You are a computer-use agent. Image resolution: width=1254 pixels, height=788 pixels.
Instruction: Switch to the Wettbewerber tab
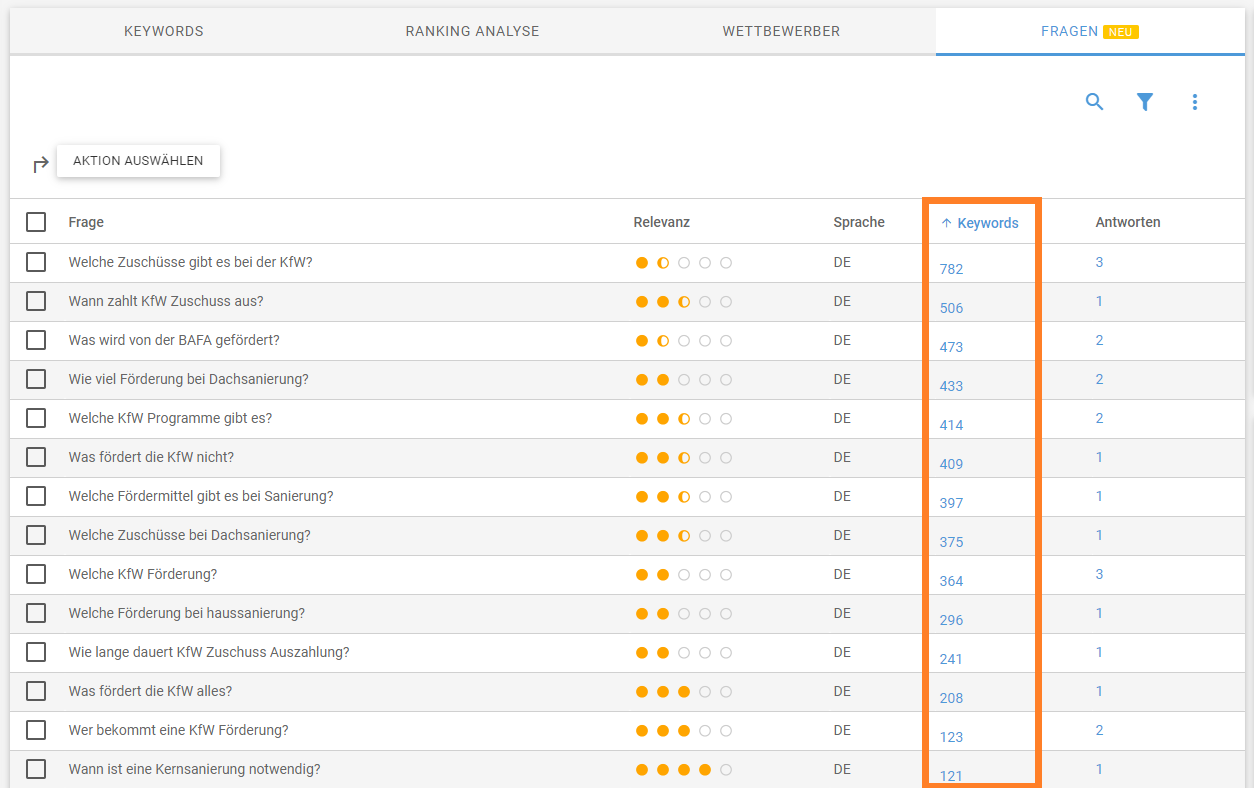[781, 31]
